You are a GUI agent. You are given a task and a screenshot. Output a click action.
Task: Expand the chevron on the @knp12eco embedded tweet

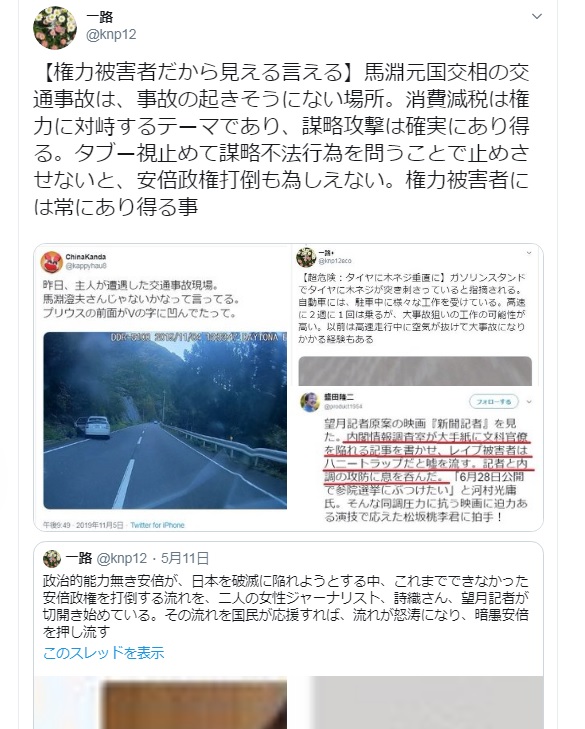pos(529,253)
